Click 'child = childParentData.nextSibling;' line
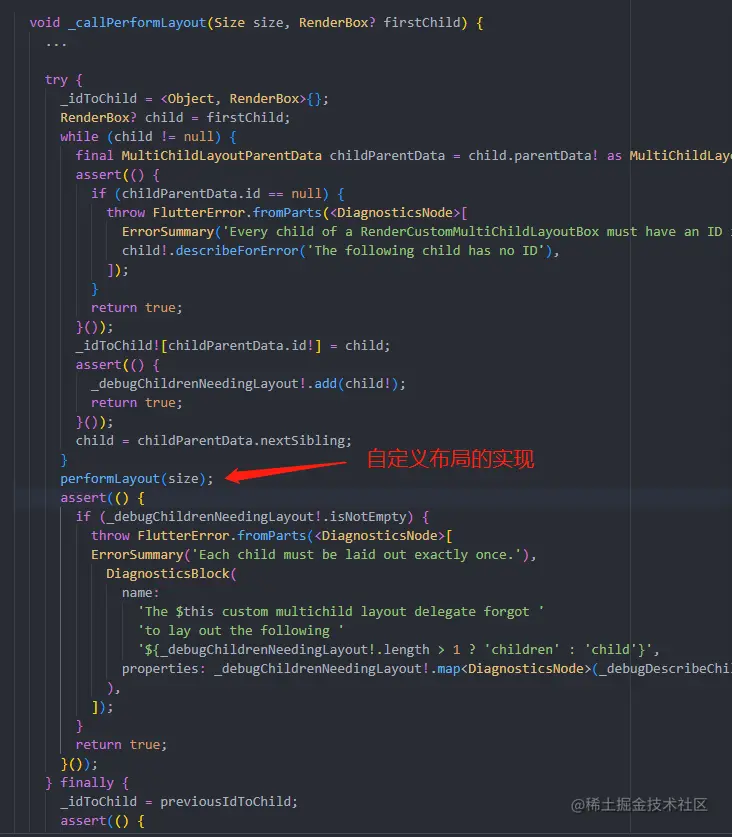The image size is (732, 837). pyautogui.click(x=214, y=441)
